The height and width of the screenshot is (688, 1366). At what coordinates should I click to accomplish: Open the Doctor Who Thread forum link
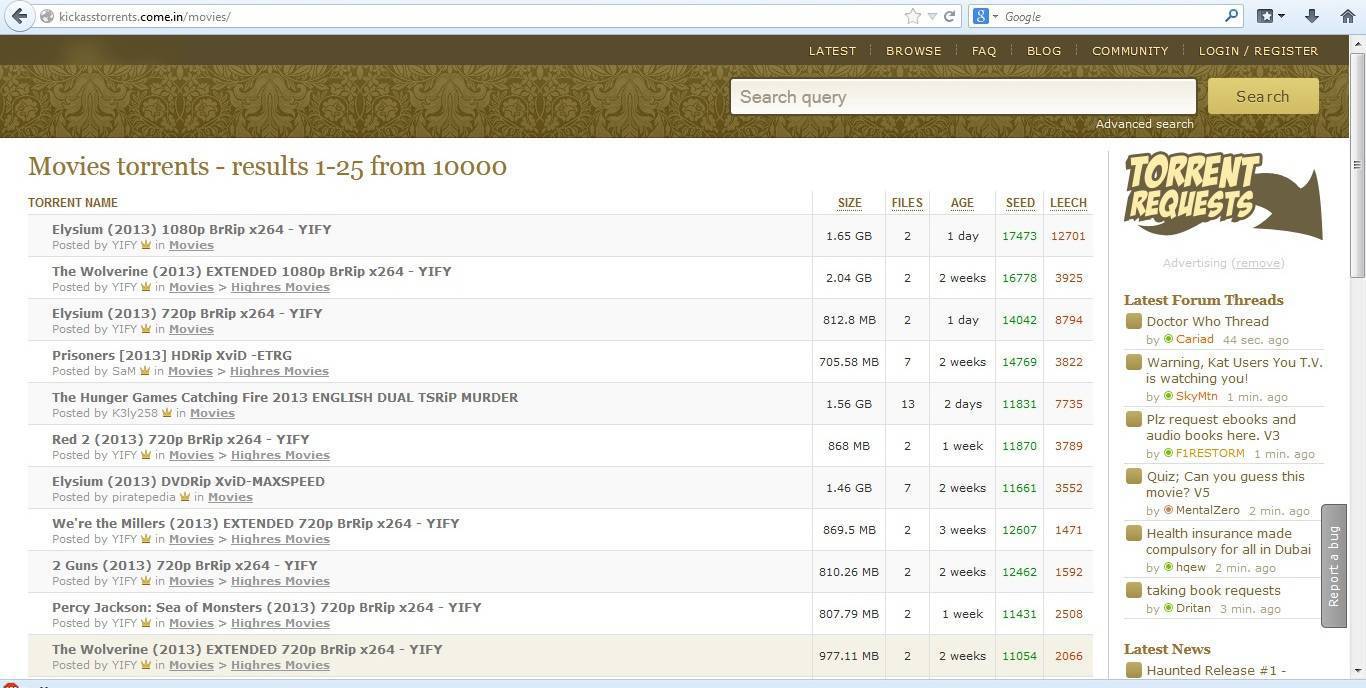1207,321
